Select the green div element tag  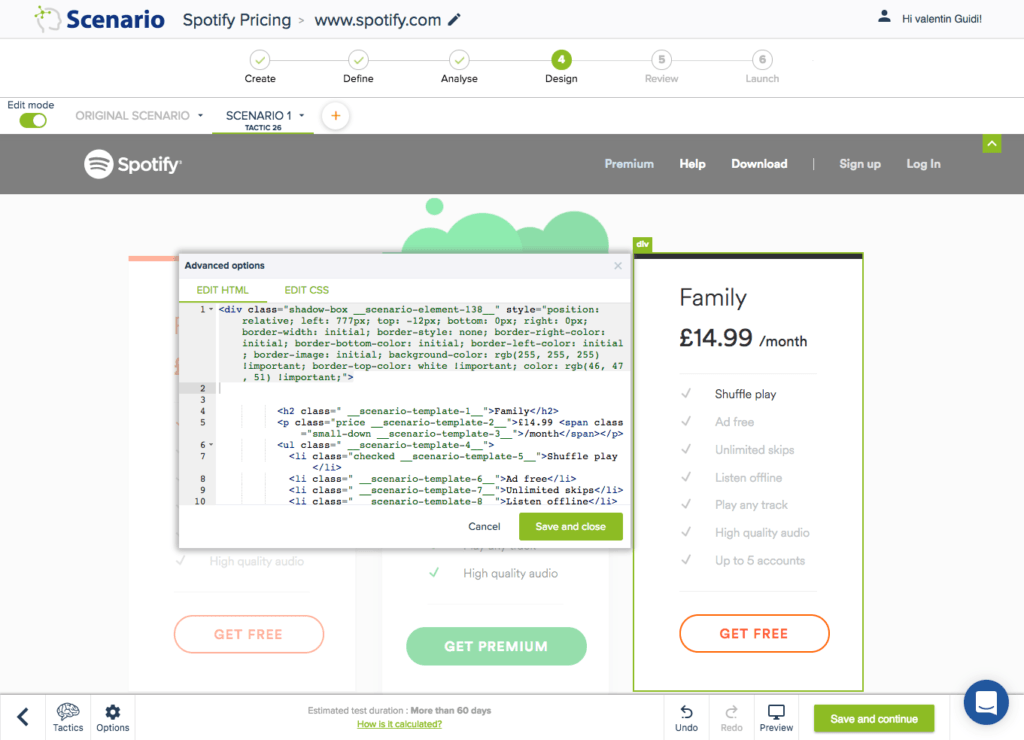(643, 244)
